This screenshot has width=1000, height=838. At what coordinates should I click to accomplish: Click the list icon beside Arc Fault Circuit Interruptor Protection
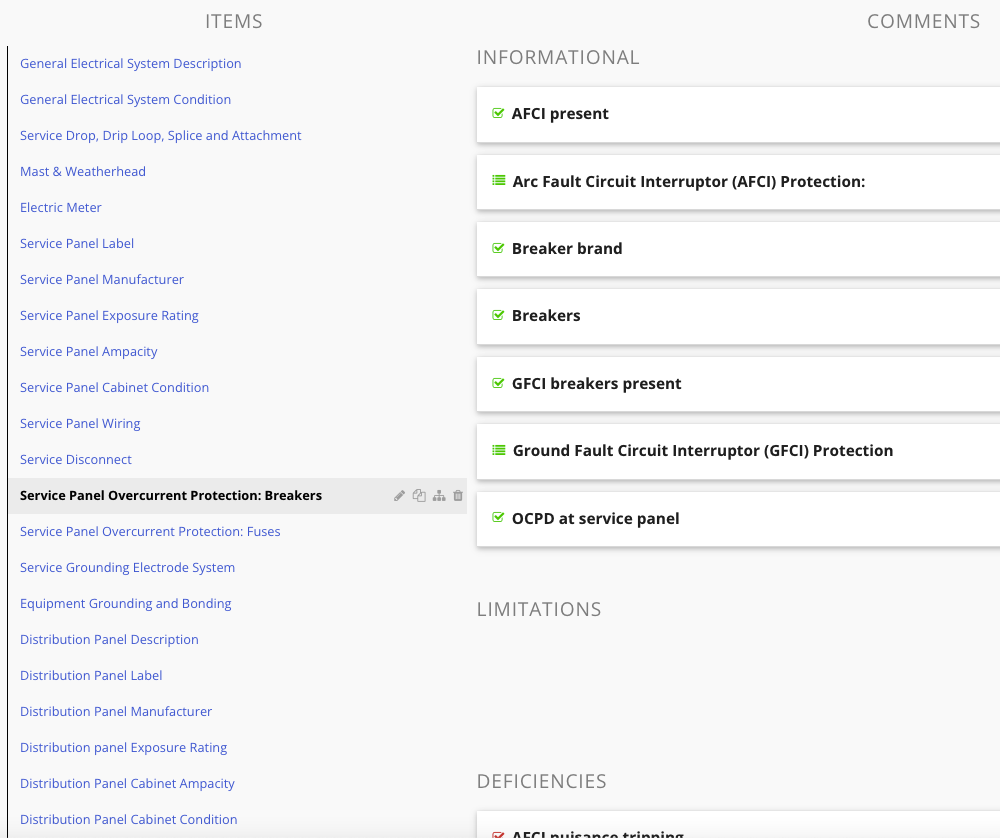[x=499, y=180]
